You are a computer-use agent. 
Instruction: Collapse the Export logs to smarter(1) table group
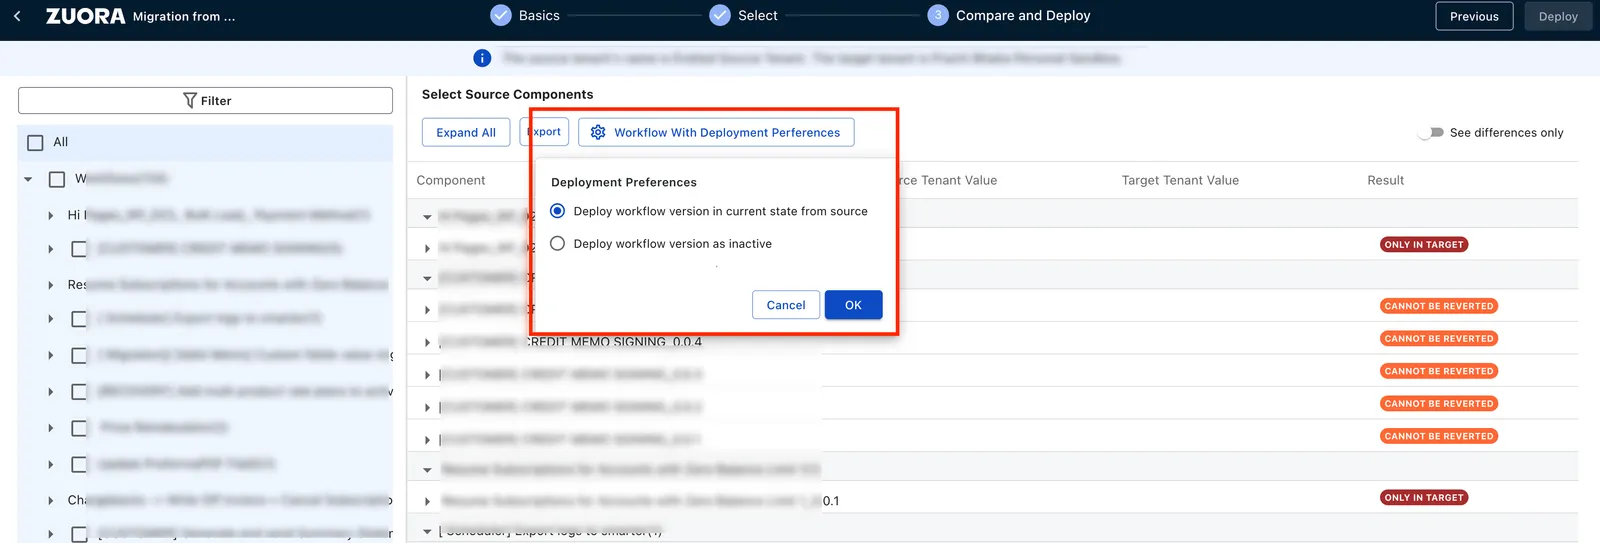427,532
